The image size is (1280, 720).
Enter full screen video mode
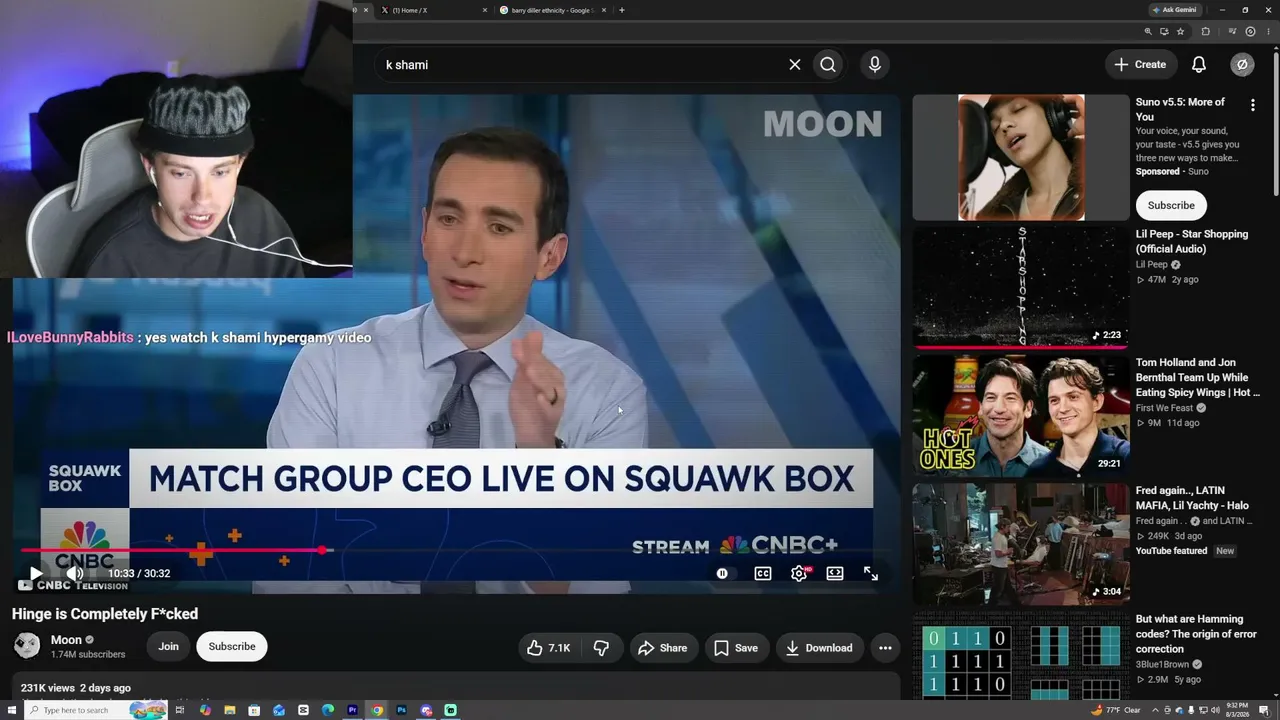(871, 573)
